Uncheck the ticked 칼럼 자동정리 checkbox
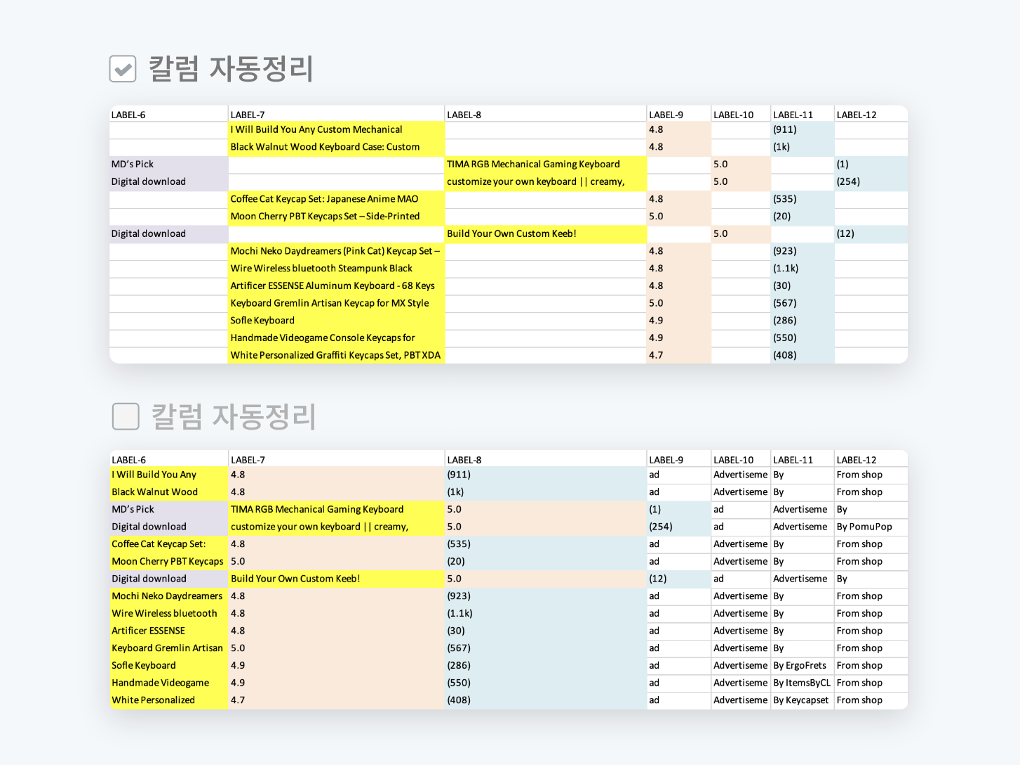This screenshot has width=1020, height=766. [x=123, y=69]
